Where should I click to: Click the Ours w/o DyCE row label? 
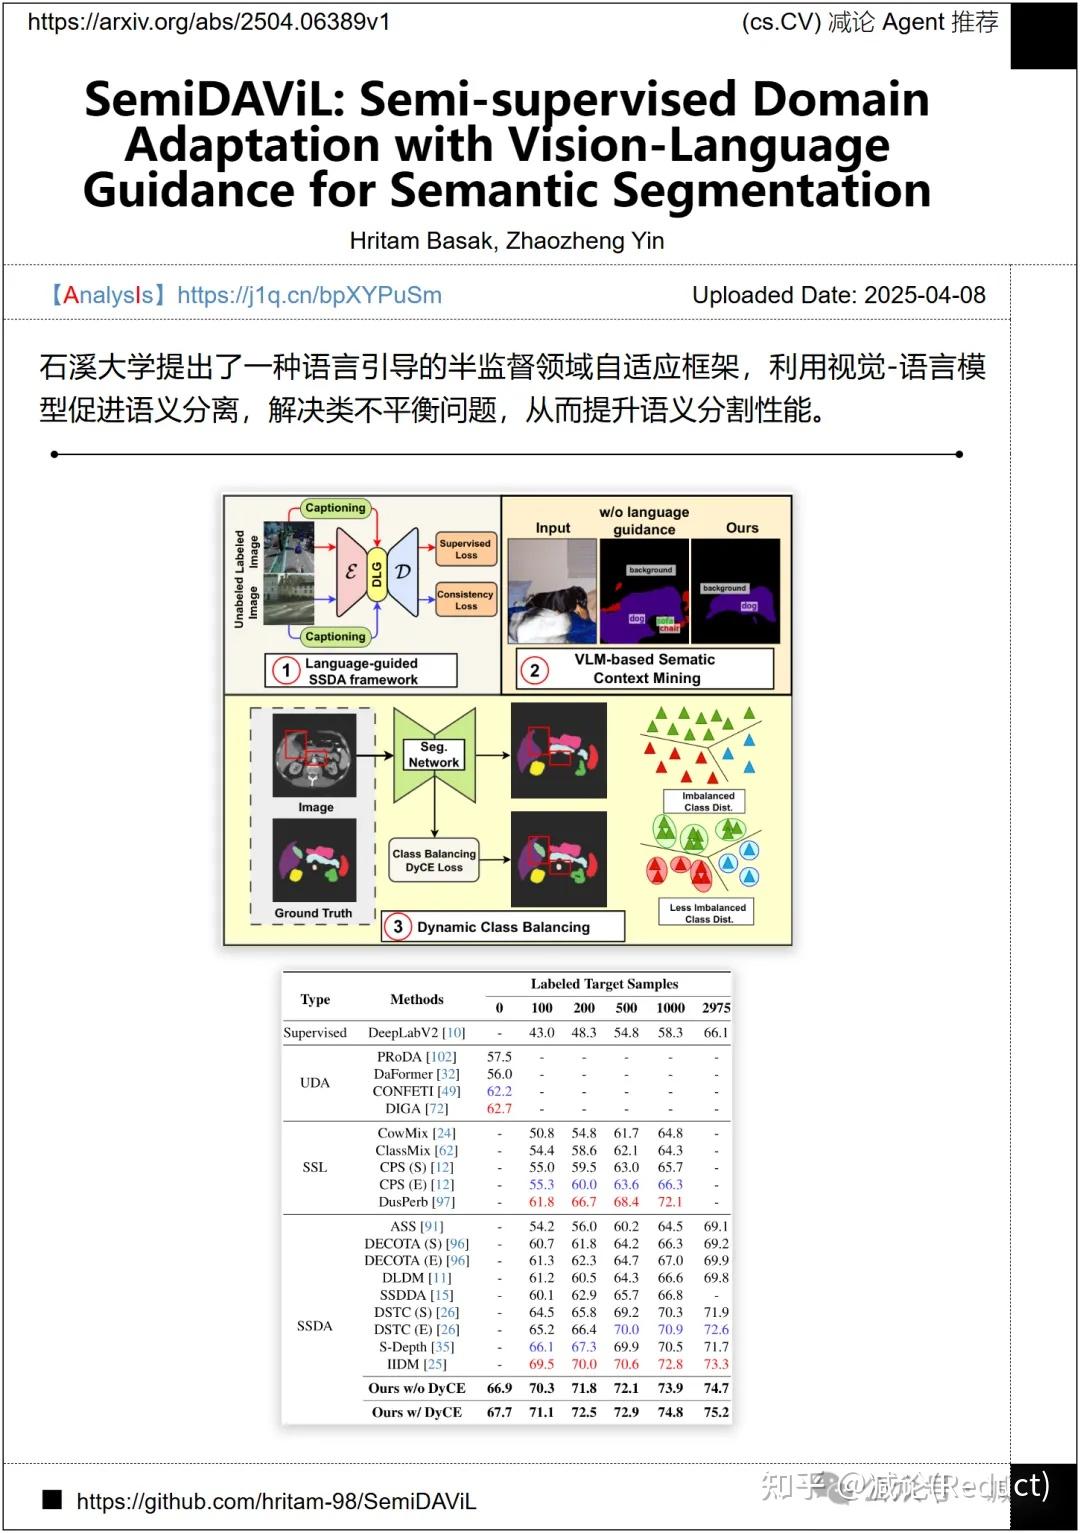417,1388
